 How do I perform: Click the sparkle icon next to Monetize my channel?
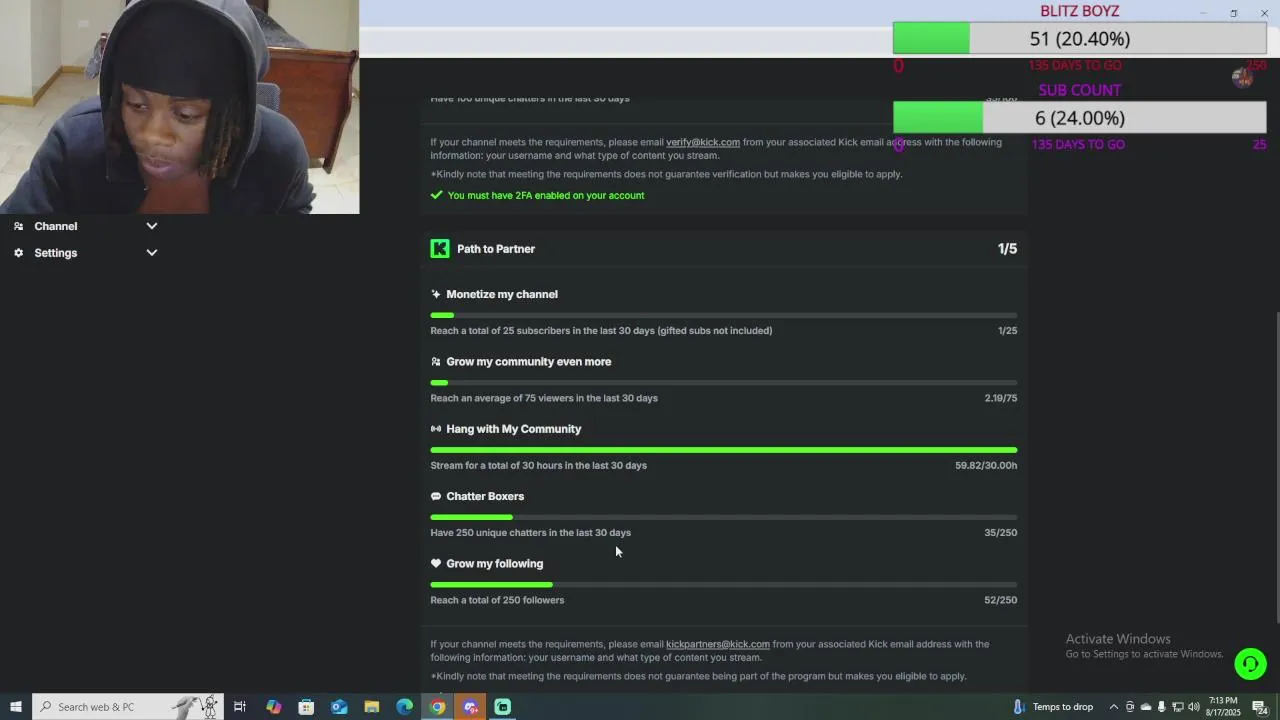pos(436,294)
